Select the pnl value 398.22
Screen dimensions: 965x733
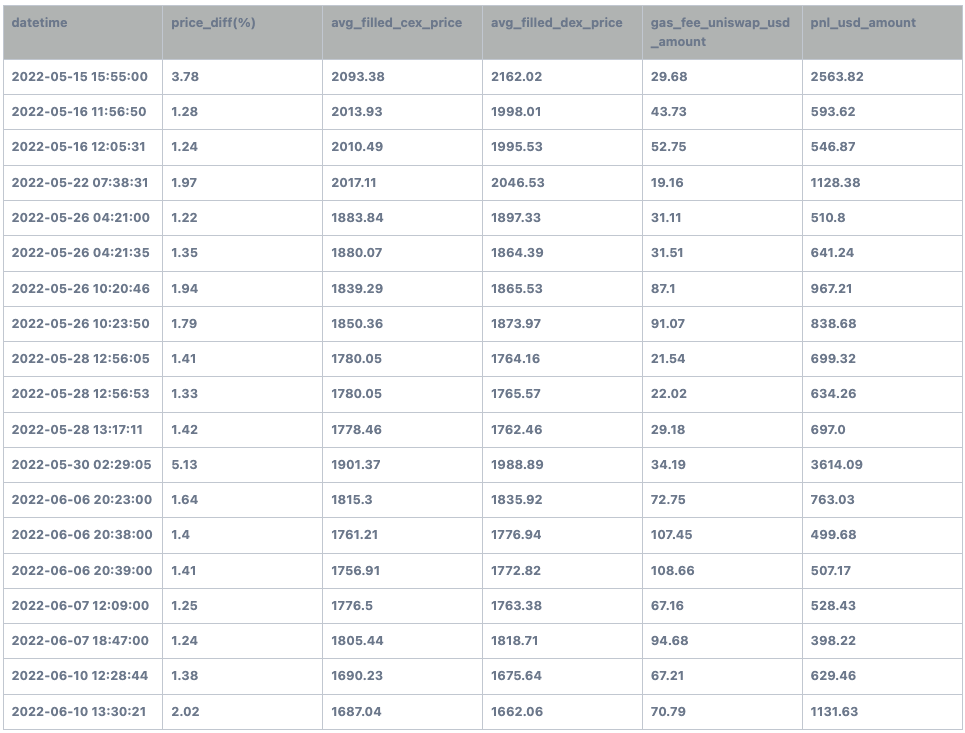tap(828, 640)
